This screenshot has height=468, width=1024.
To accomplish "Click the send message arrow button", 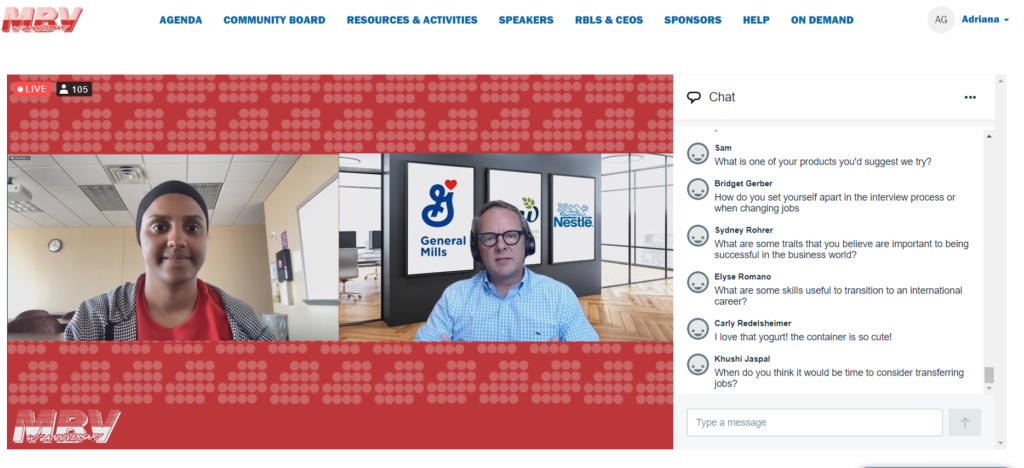I will (964, 422).
